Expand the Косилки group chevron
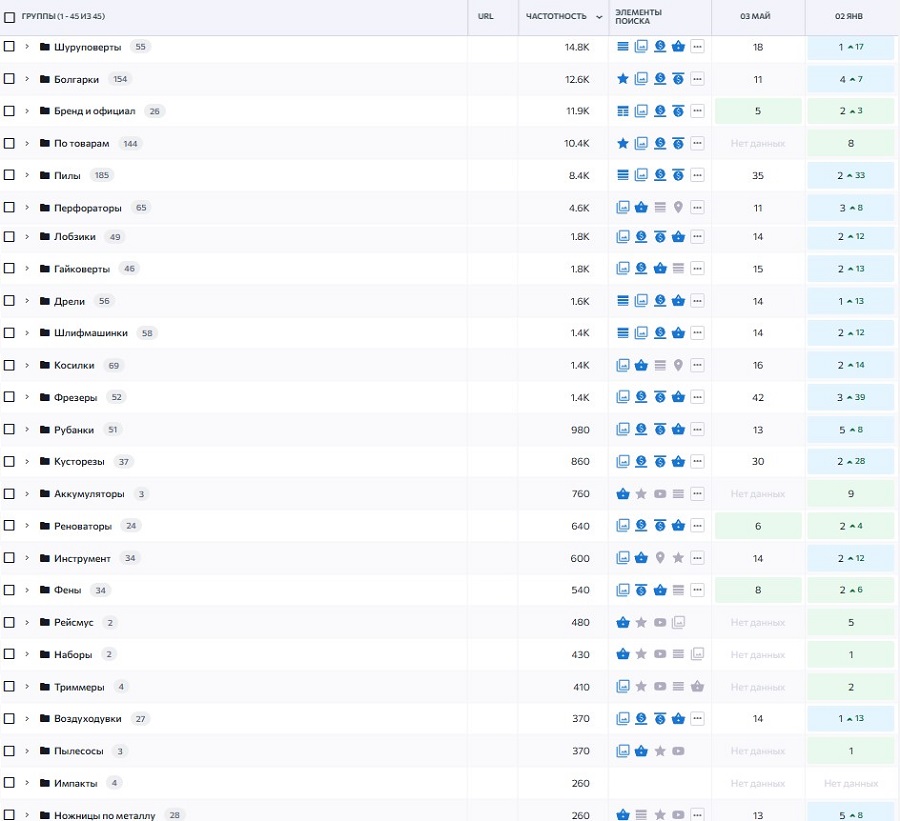Screen dimensions: 900x821 (x=27, y=365)
